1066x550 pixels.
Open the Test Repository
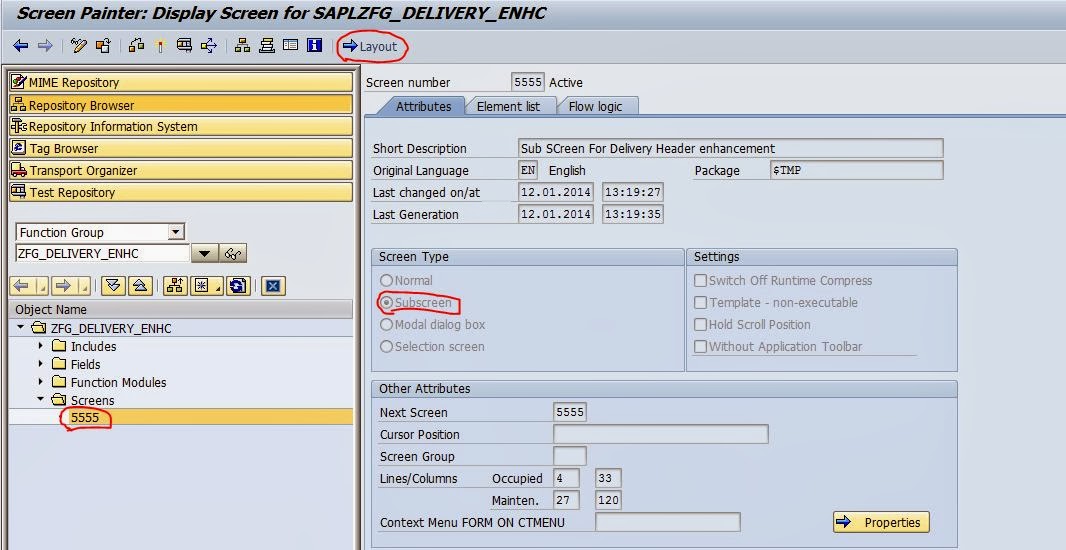click(x=181, y=192)
